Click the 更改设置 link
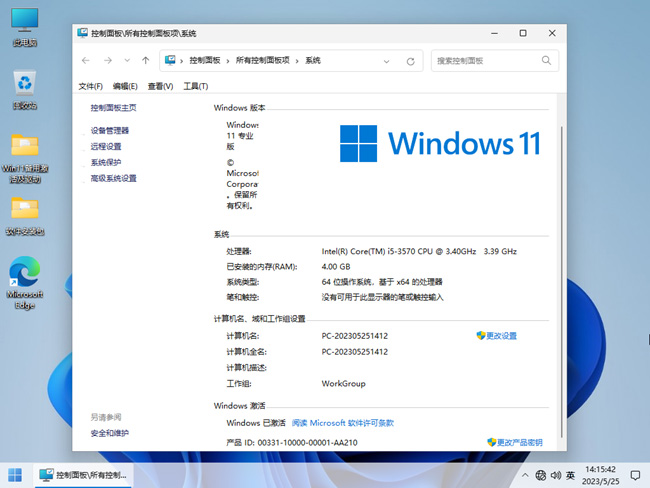The width and height of the screenshot is (650, 488). pyautogui.click(x=502, y=336)
